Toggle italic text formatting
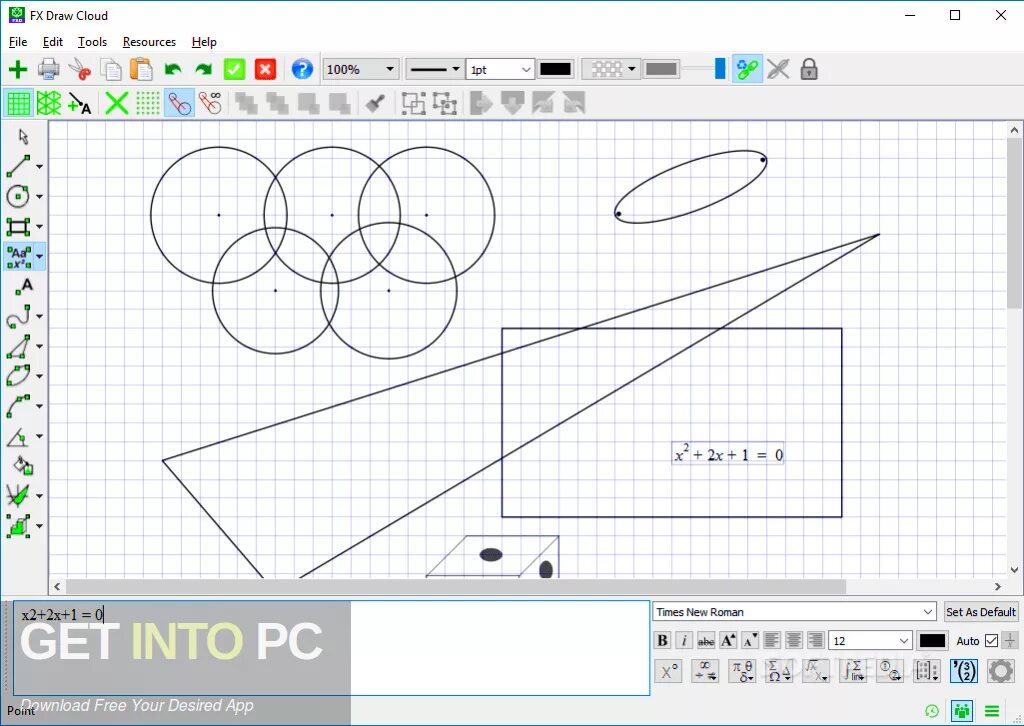1024x726 pixels. coord(684,640)
